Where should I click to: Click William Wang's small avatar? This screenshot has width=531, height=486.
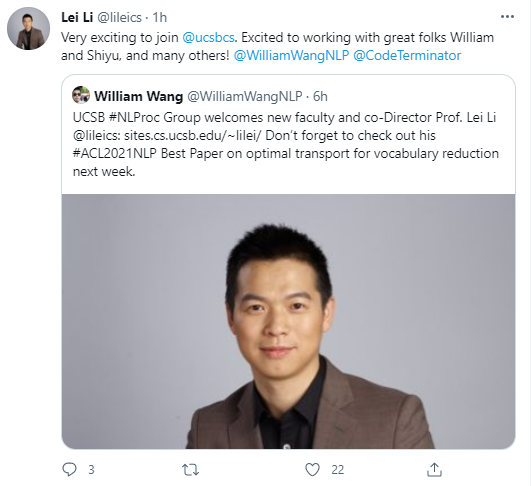(81, 95)
